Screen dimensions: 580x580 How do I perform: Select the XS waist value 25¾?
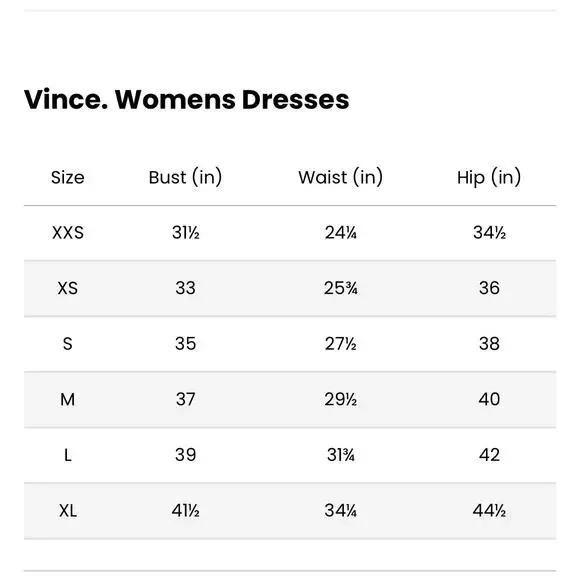(x=341, y=288)
